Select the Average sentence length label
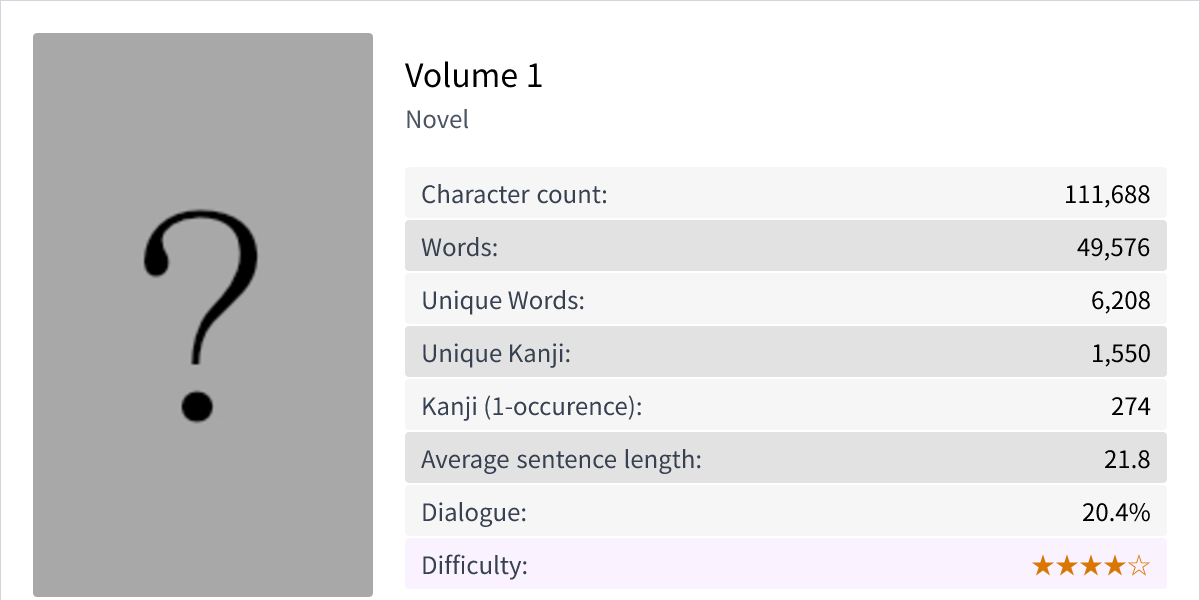Viewport: 1200px width, 600px height. pos(561,460)
